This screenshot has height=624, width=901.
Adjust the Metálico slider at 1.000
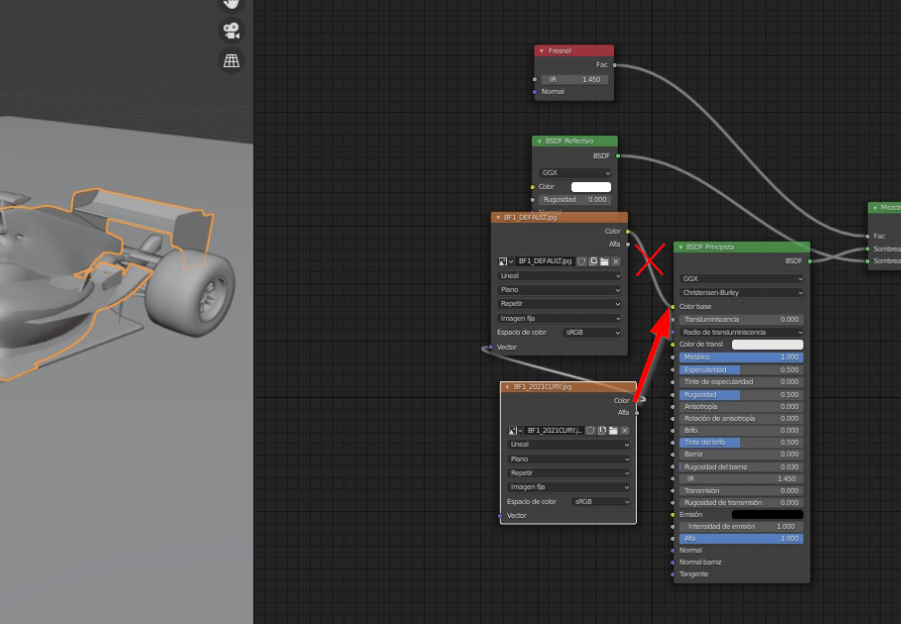pos(741,357)
